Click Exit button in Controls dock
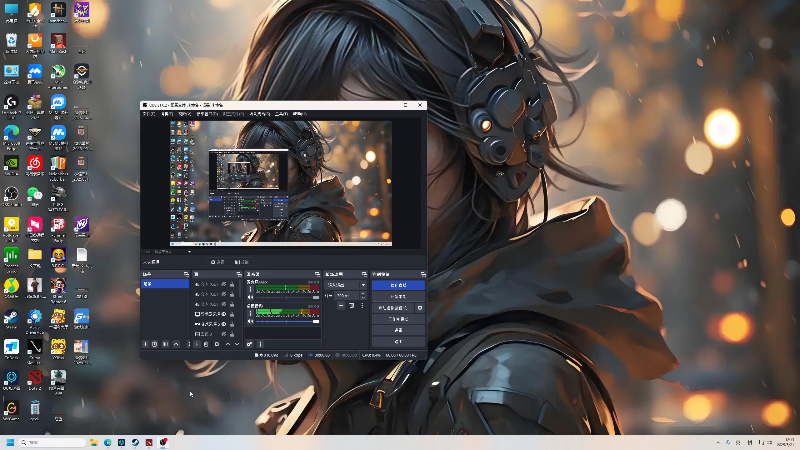Image resolution: width=800 pixels, height=450 pixels. click(398, 341)
